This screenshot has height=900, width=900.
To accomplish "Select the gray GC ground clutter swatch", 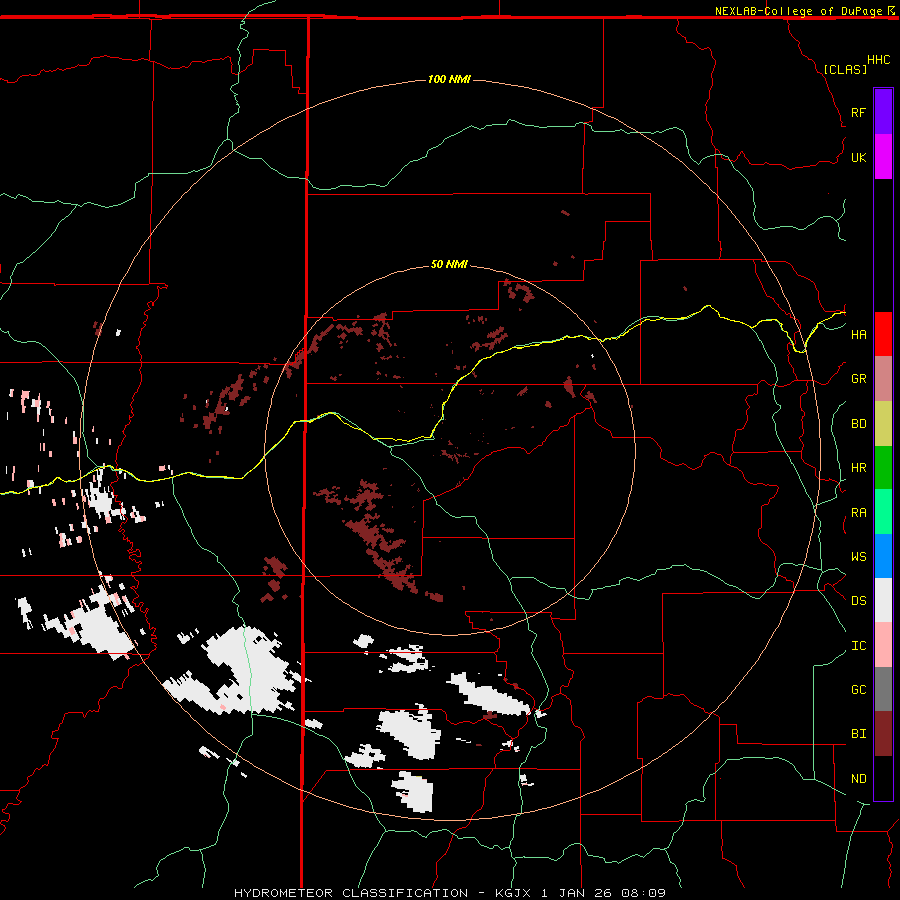I will tap(883, 689).
